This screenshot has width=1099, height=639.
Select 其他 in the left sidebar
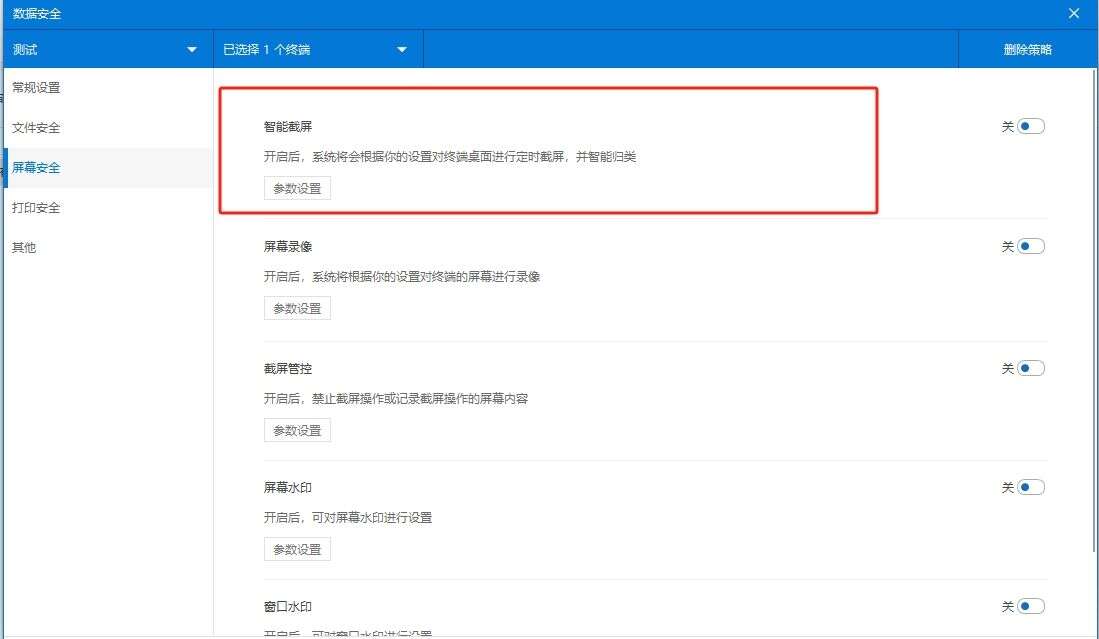[23, 247]
